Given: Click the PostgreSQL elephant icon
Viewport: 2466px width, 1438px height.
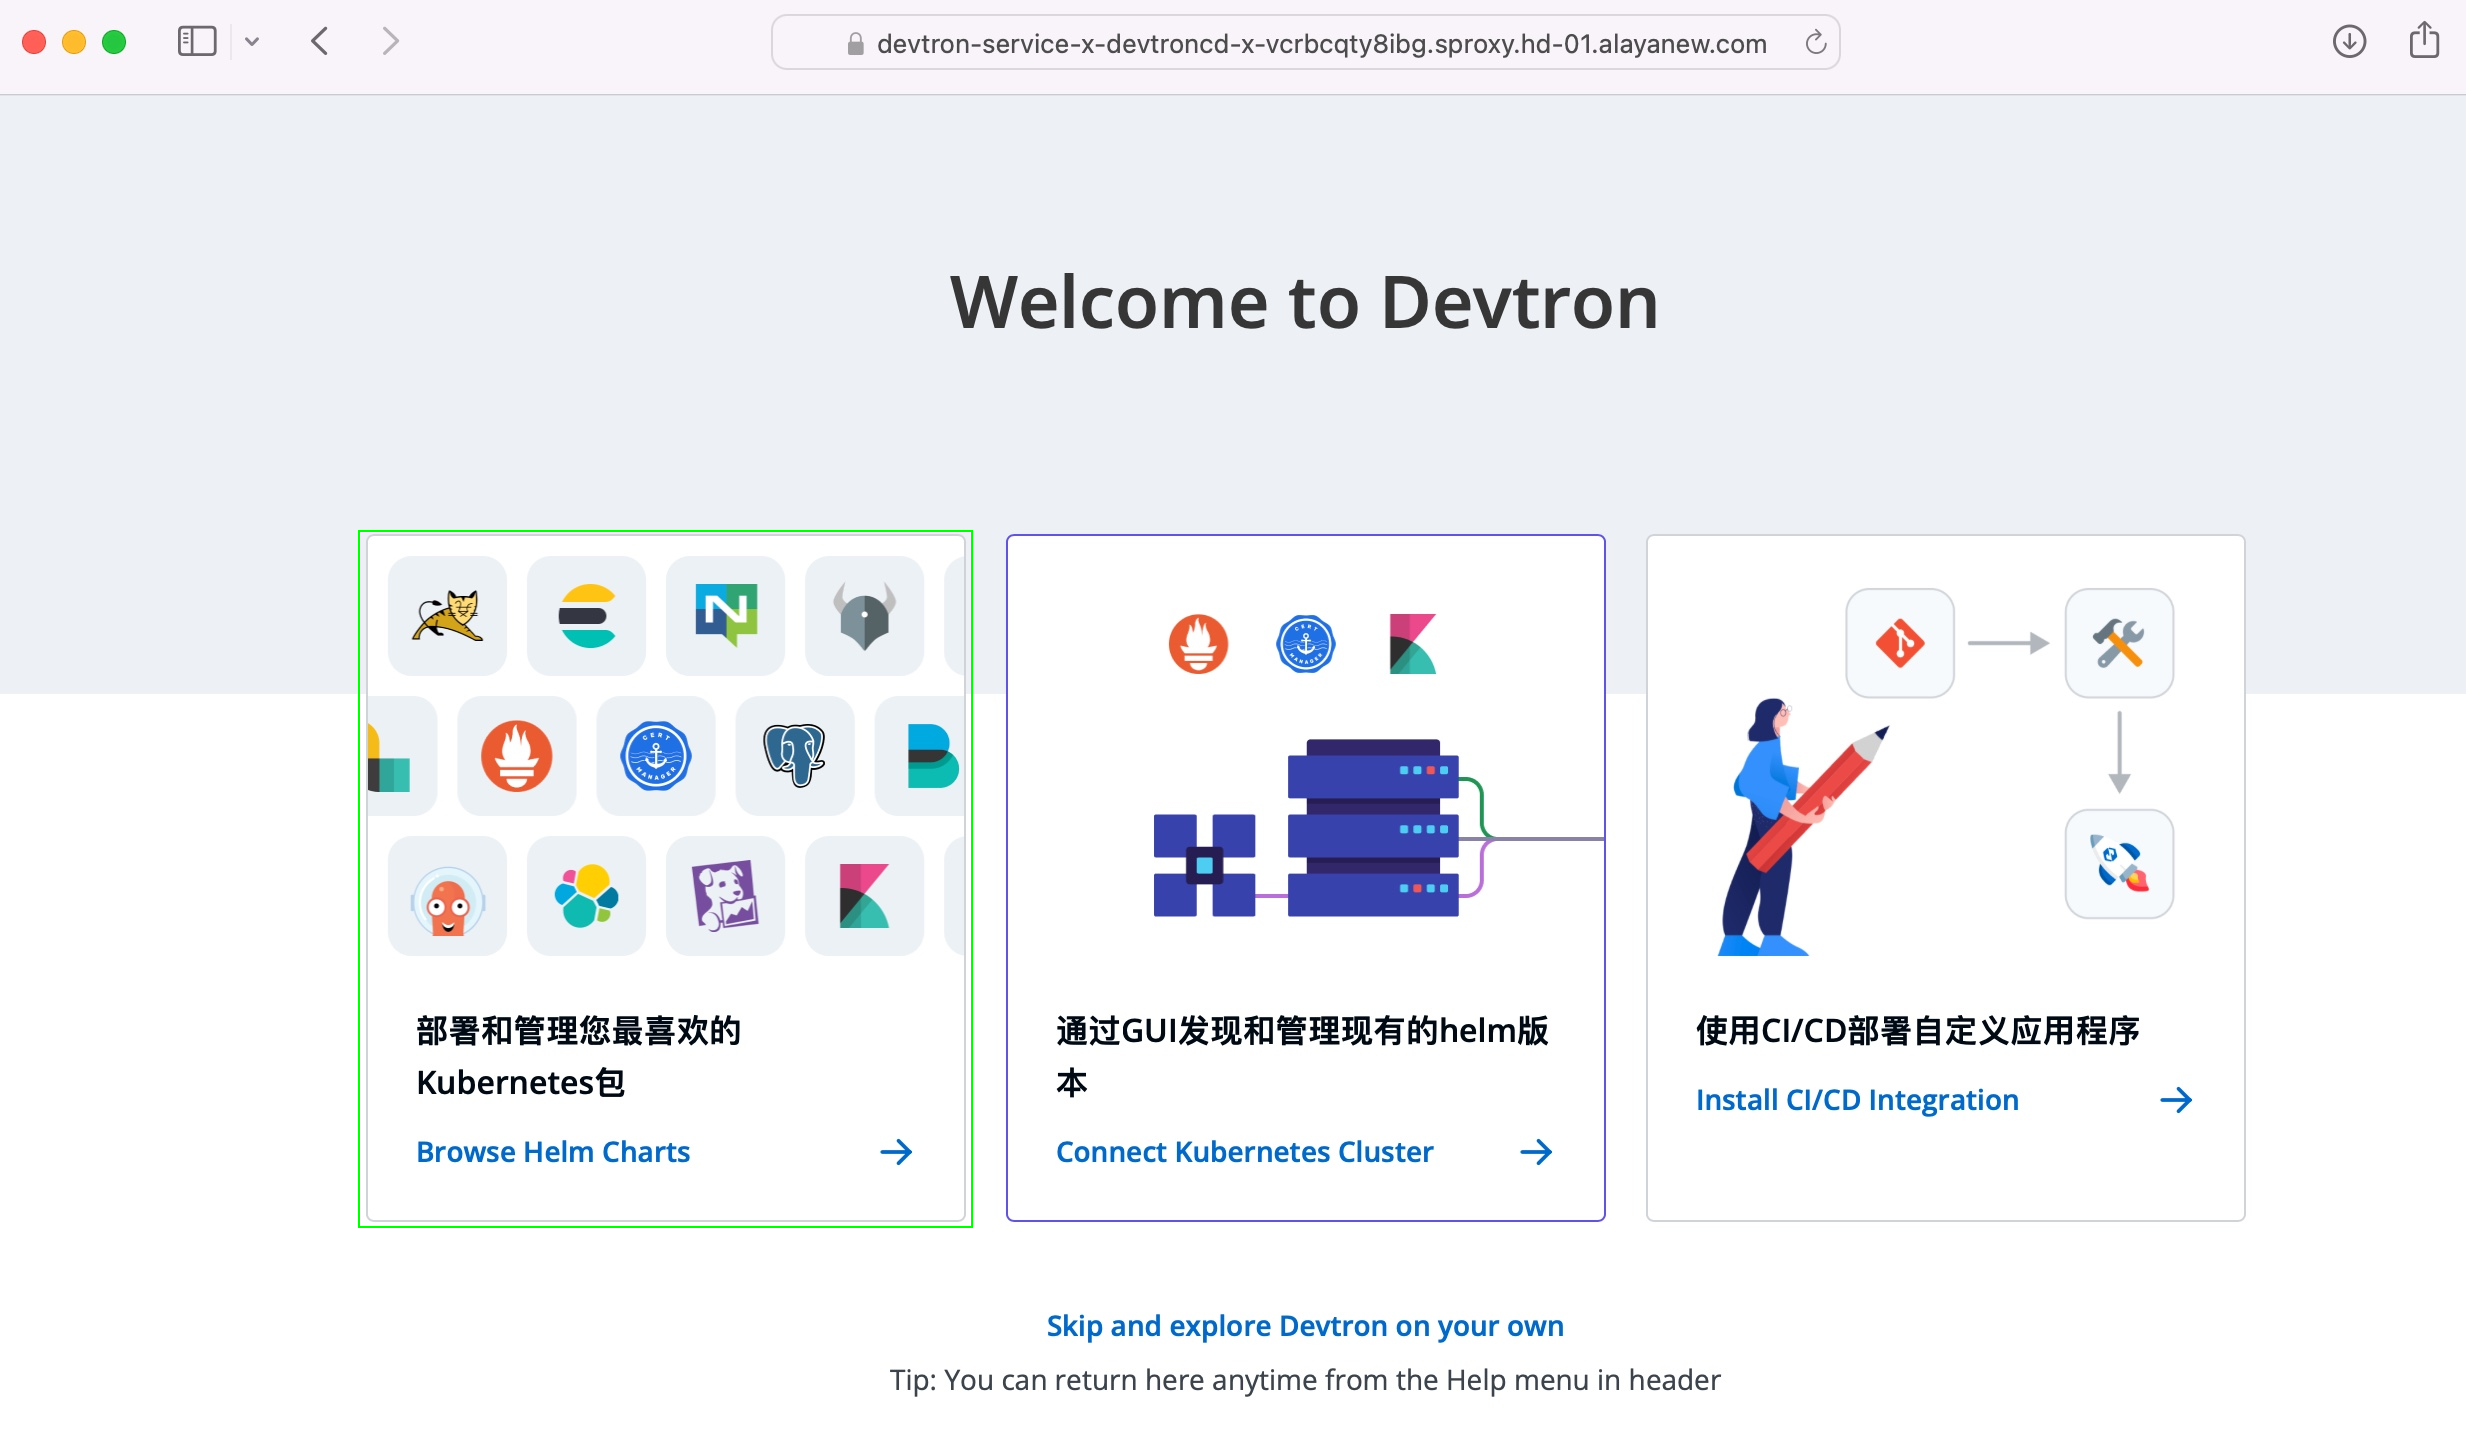Looking at the screenshot, I should click(x=794, y=755).
